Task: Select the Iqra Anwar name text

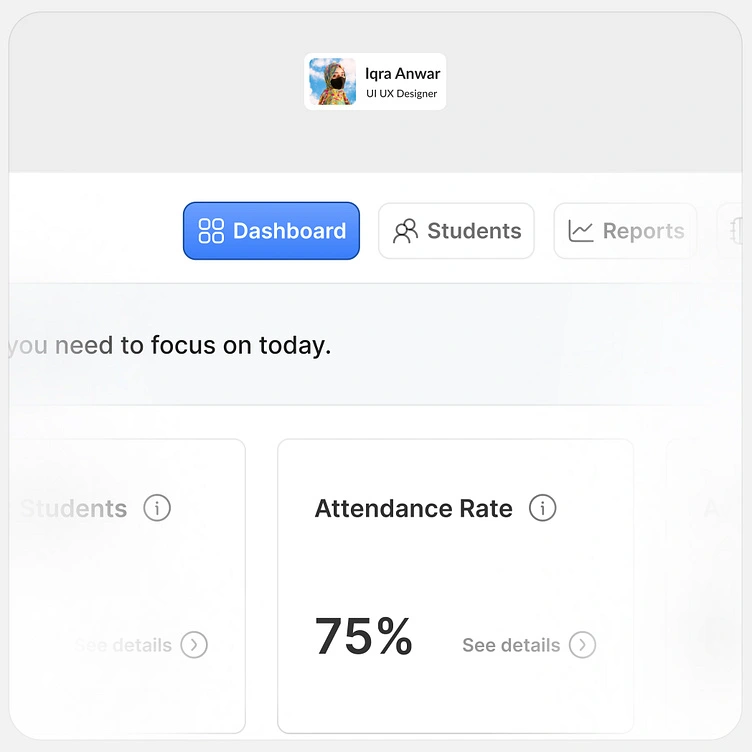Action: pos(402,74)
